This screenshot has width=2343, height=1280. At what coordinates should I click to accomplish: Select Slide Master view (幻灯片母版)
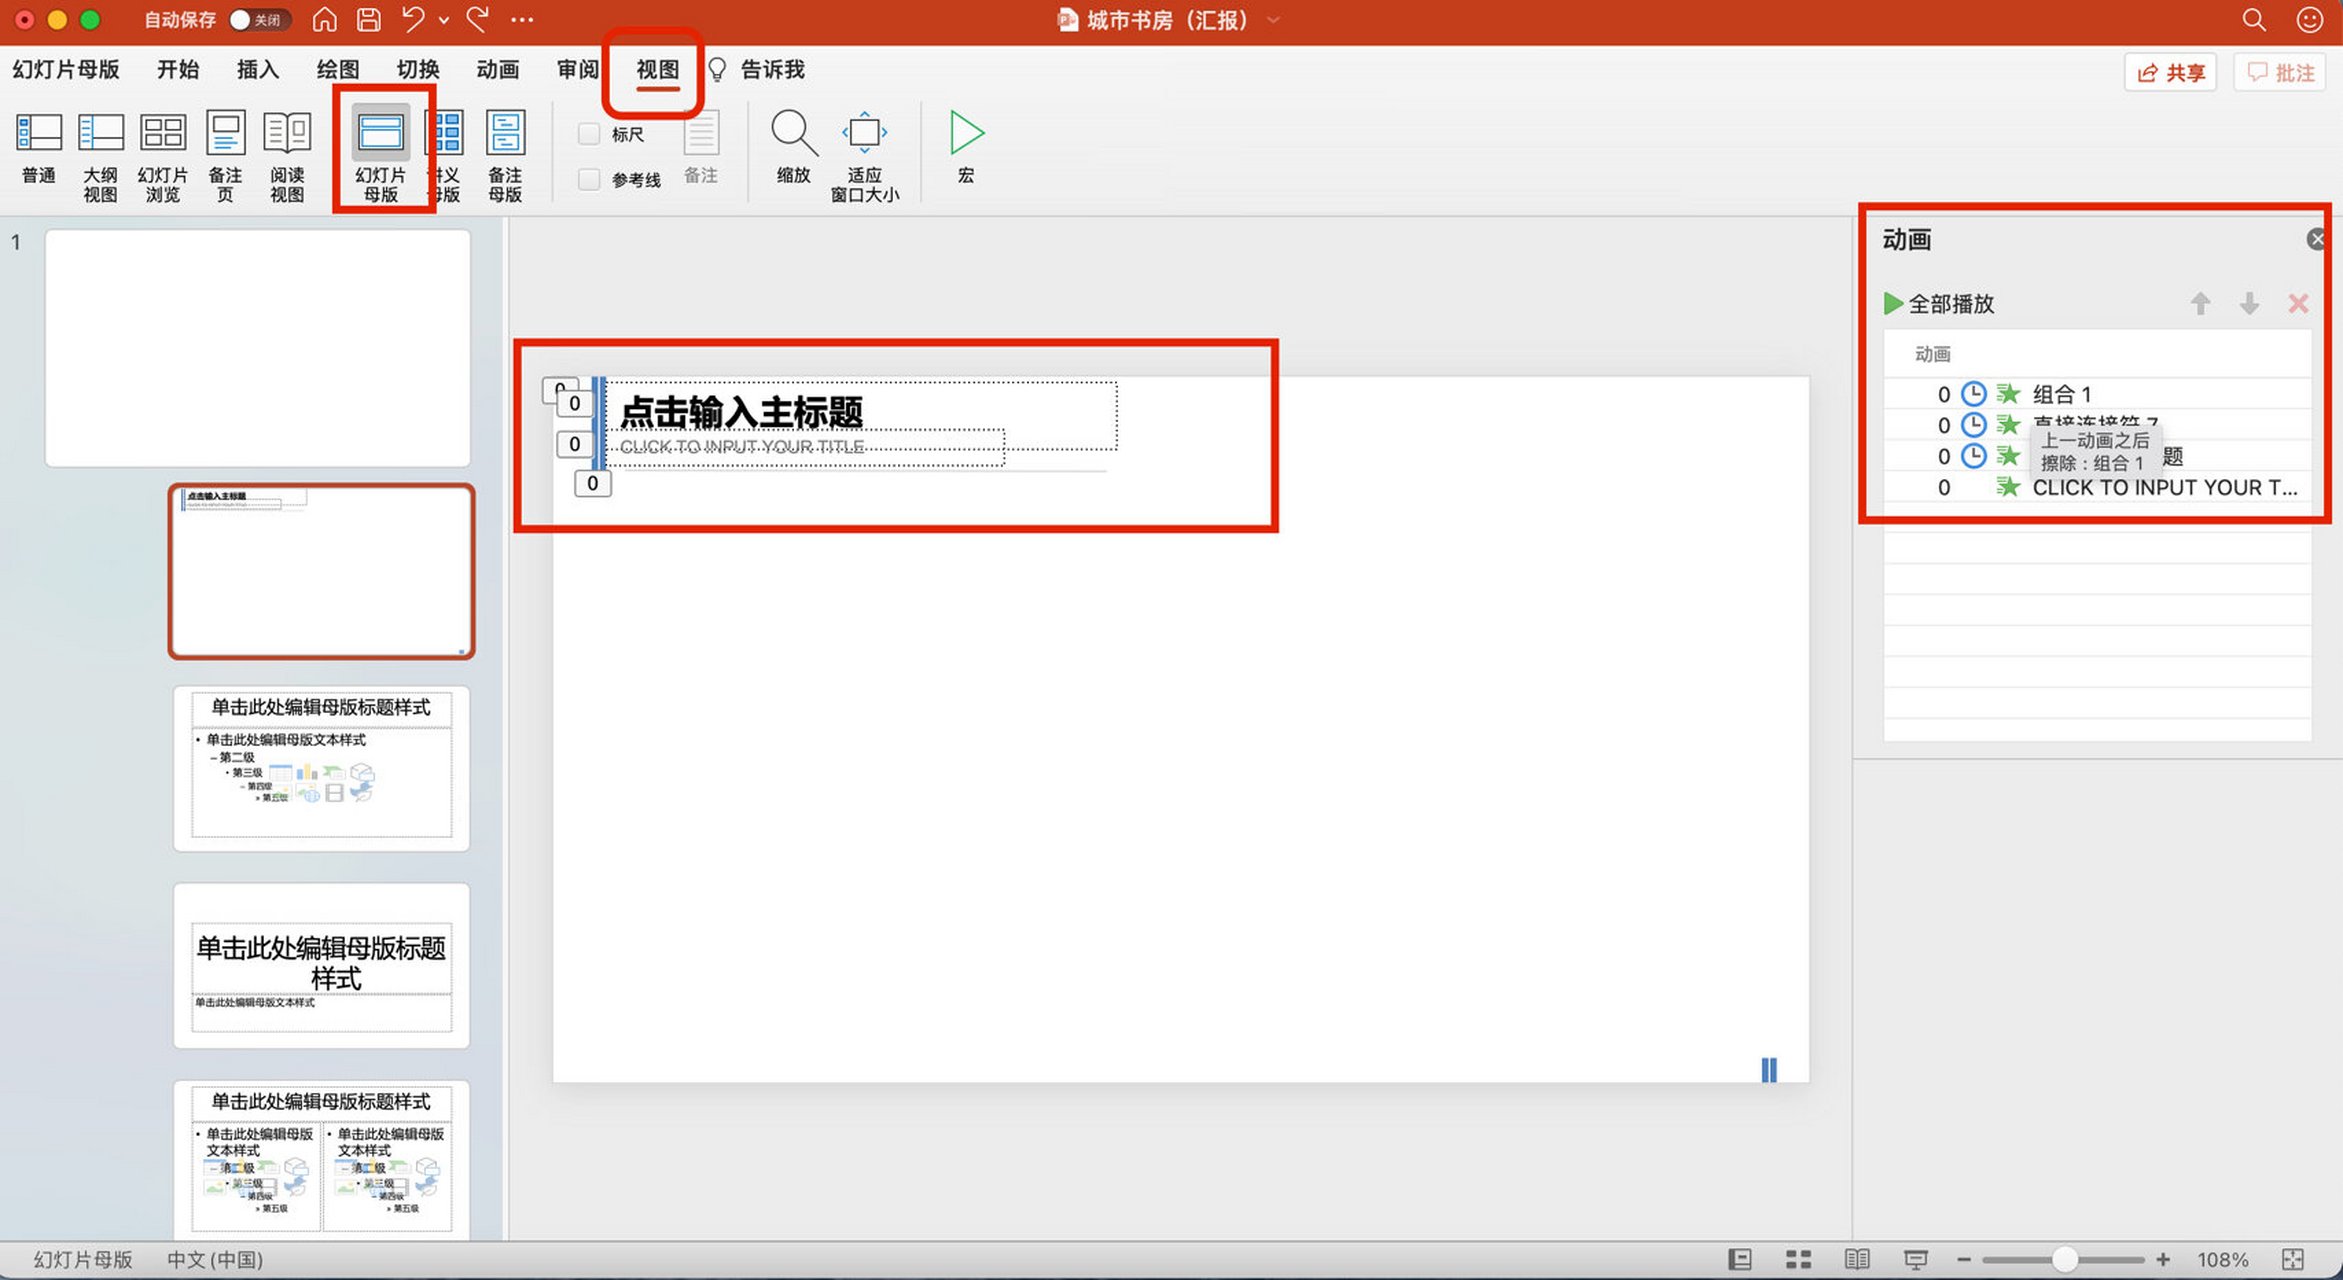[x=381, y=156]
